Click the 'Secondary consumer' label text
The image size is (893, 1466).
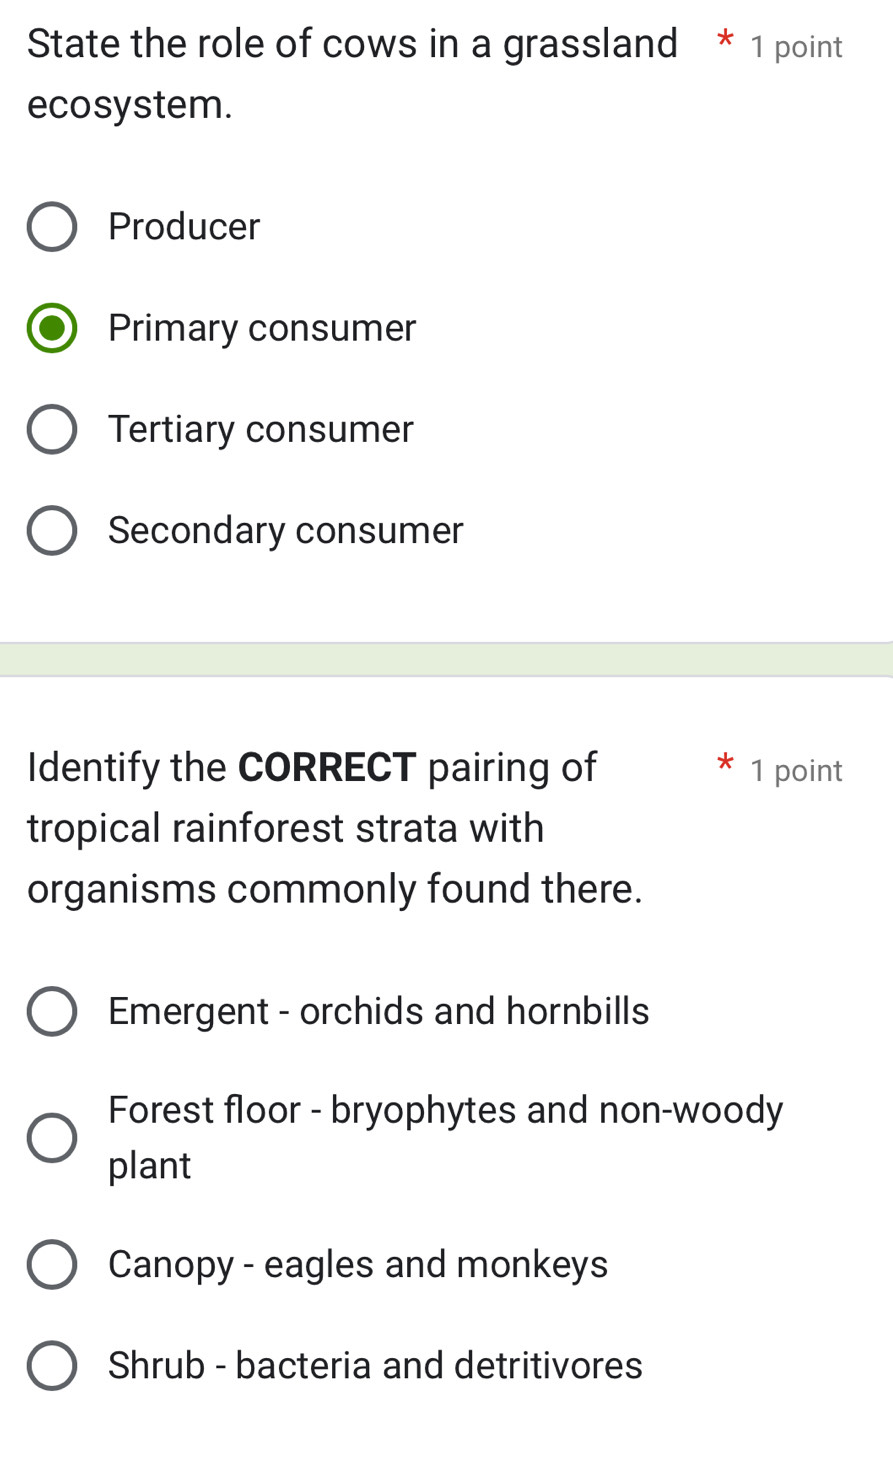pyautogui.click(x=285, y=530)
